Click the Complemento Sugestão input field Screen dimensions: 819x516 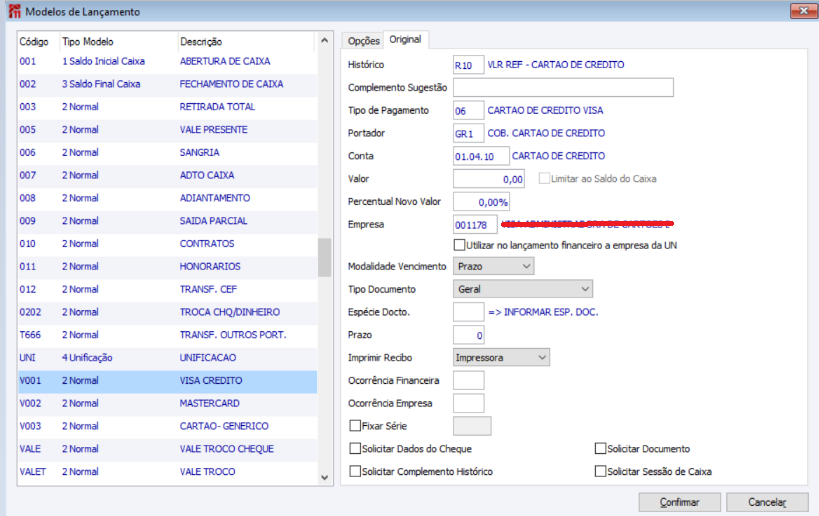(563, 87)
